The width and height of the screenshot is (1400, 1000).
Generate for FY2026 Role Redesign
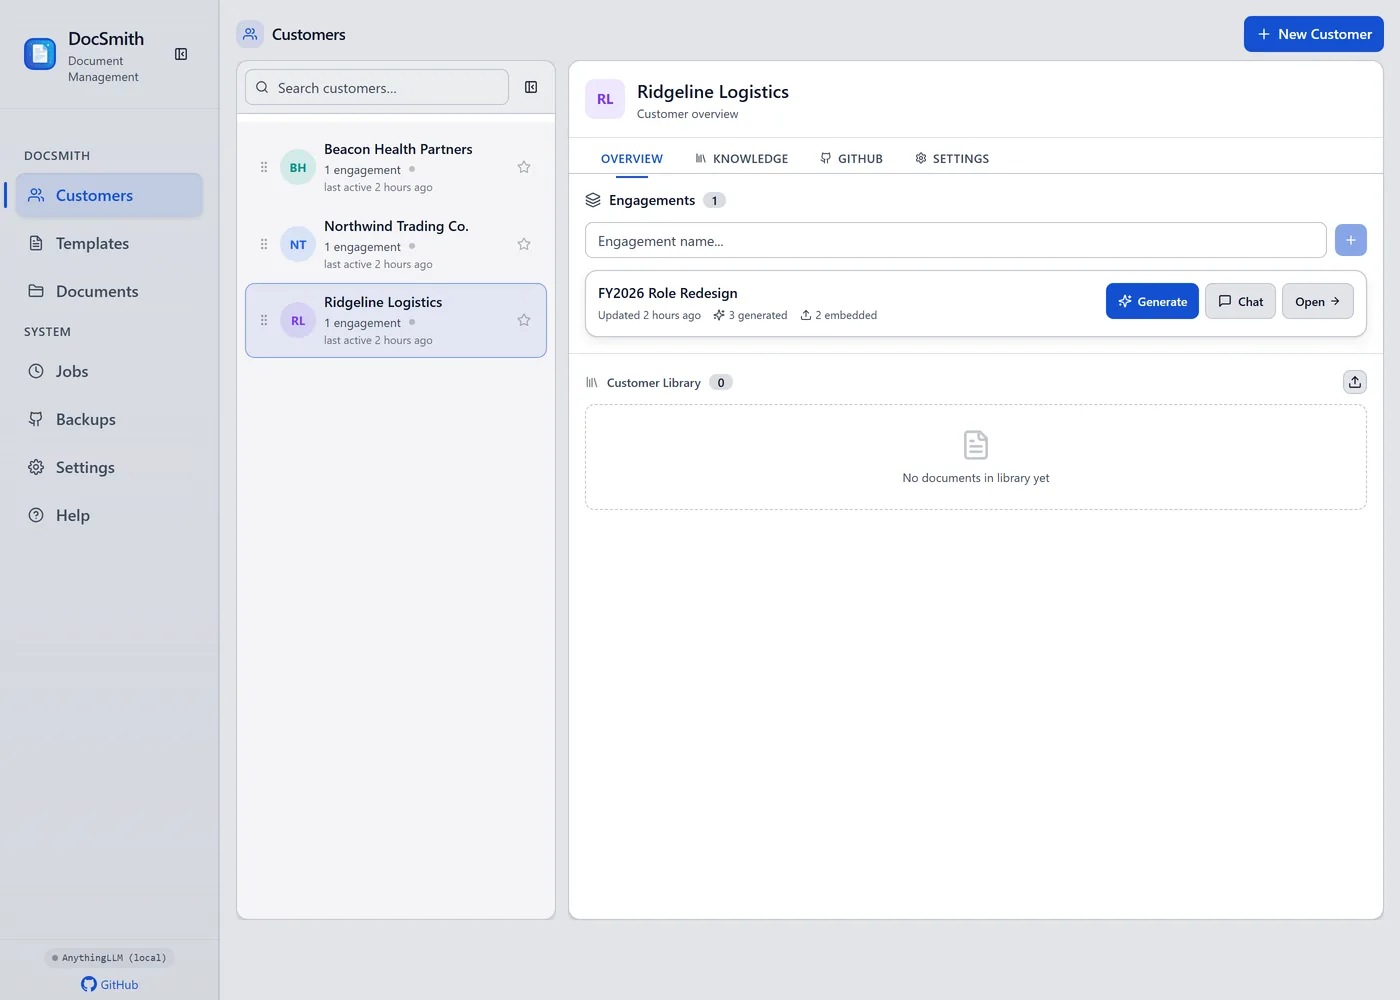click(1152, 301)
